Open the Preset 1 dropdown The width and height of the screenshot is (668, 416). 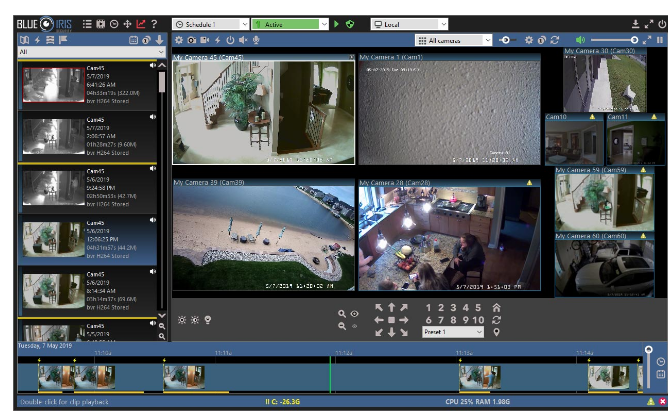click(454, 332)
